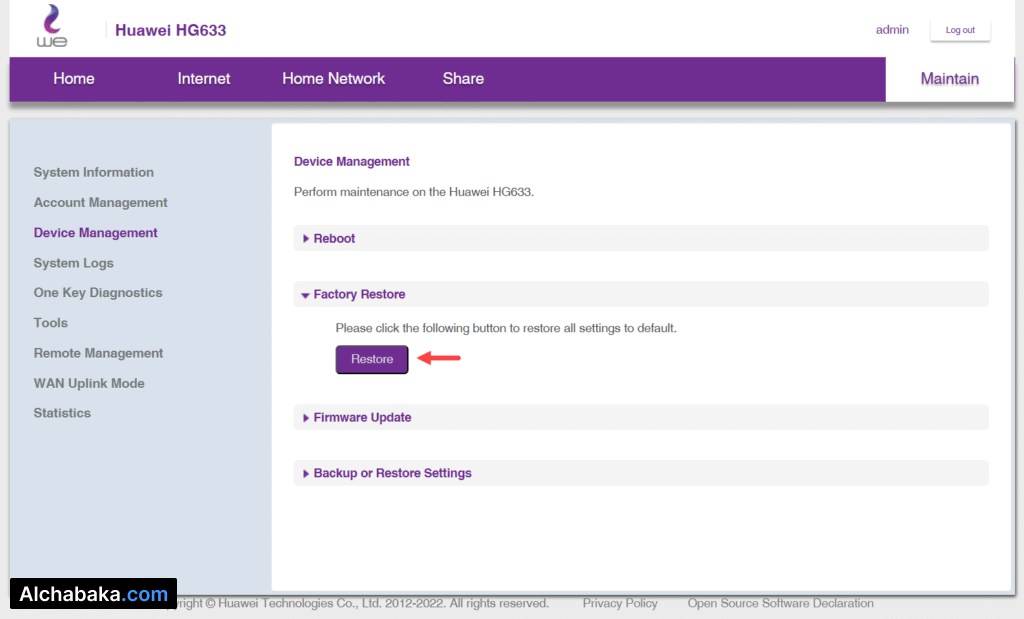
Task: Open System Information in sidebar
Action: [x=94, y=173]
